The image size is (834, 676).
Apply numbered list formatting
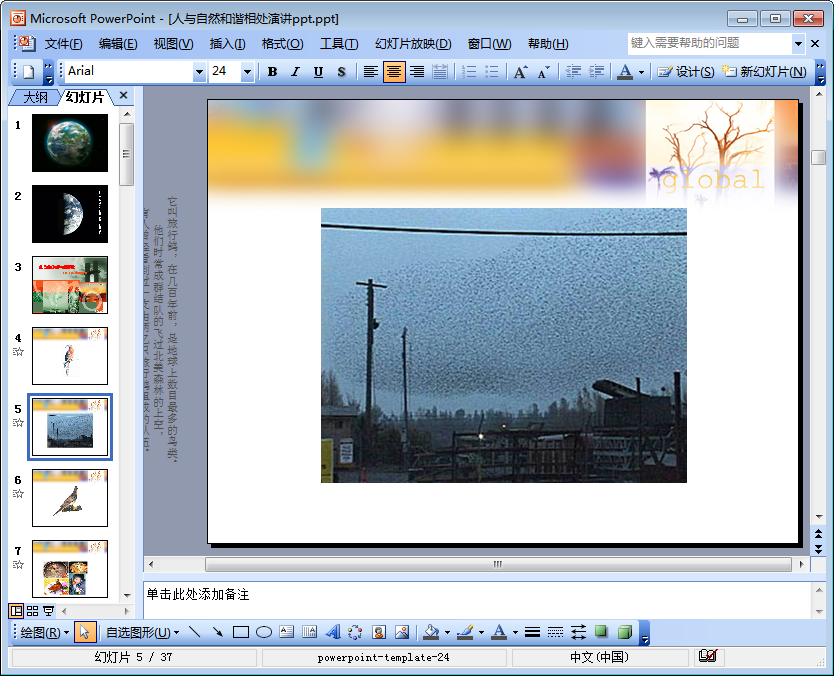tap(469, 72)
